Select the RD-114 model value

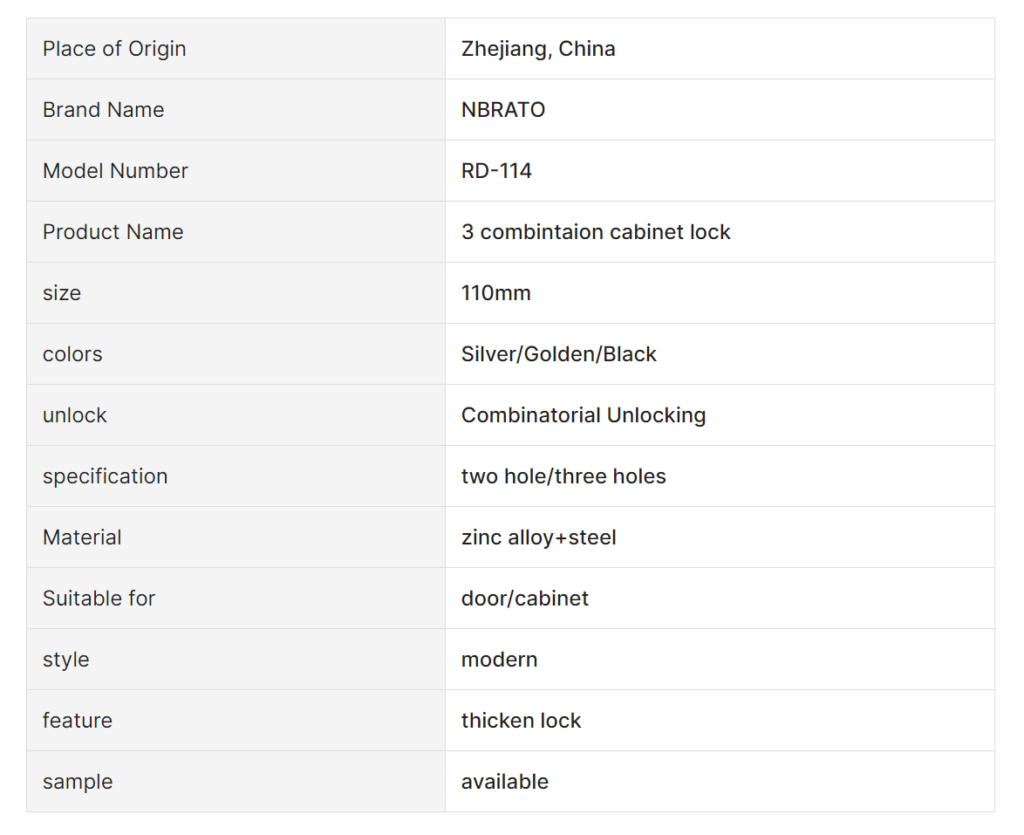(x=496, y=171)
